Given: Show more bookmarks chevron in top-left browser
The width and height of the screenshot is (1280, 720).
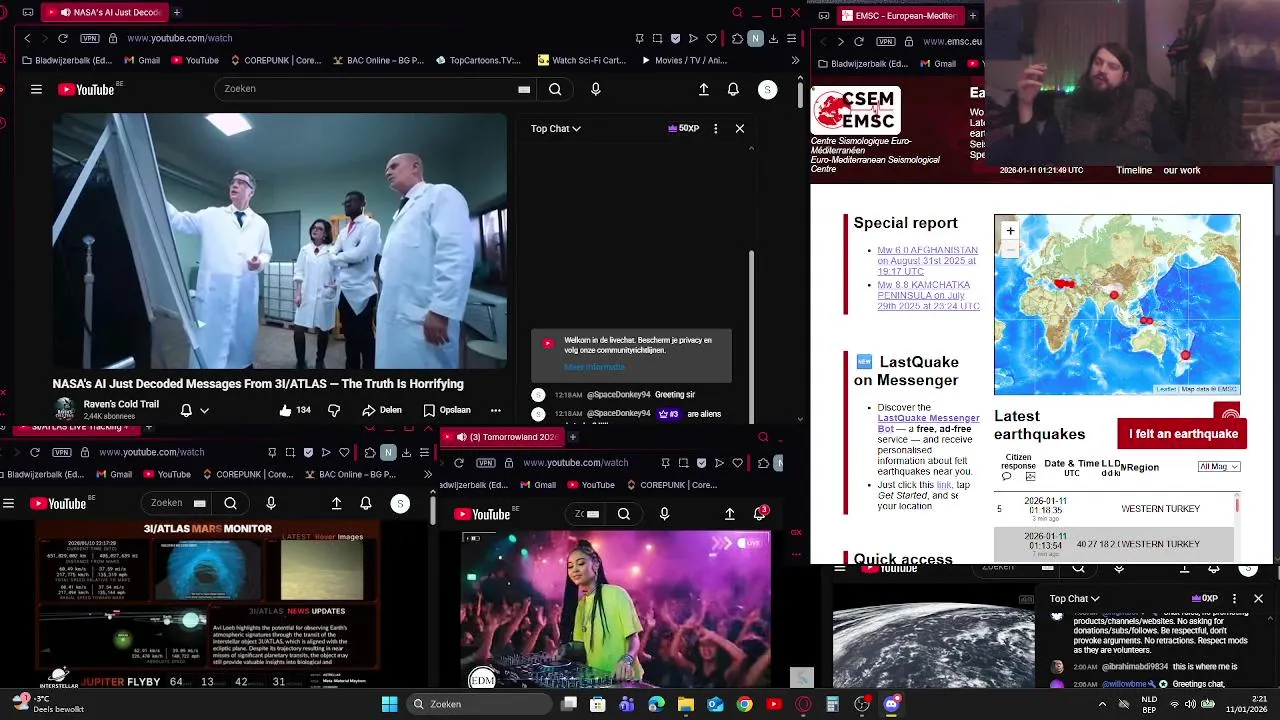Looking at the screenshot, I should (795, 60).
